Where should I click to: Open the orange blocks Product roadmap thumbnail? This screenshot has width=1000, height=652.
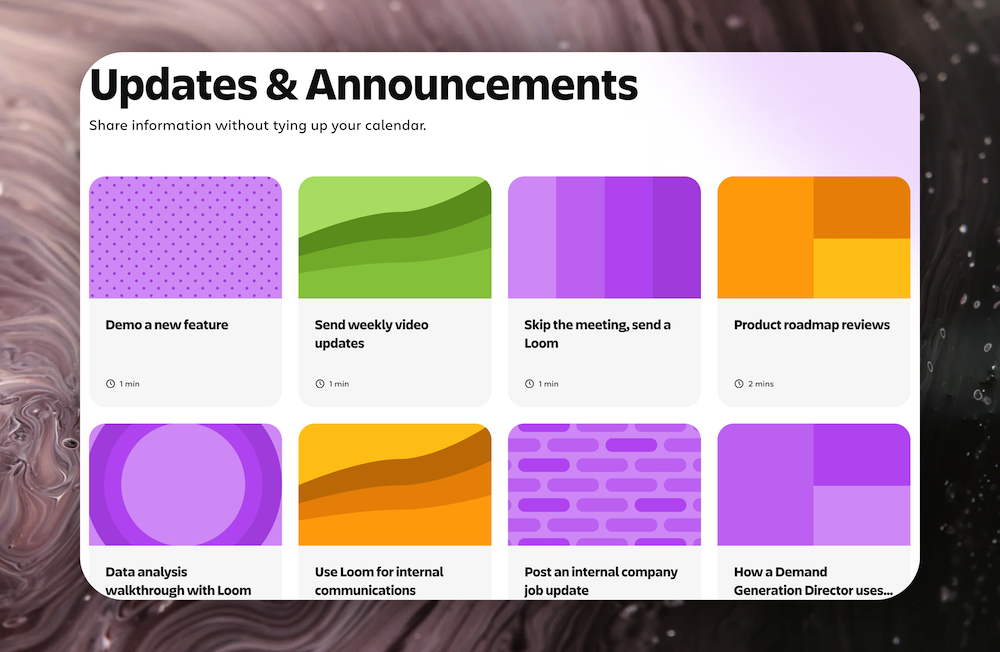tap(813, 237)
